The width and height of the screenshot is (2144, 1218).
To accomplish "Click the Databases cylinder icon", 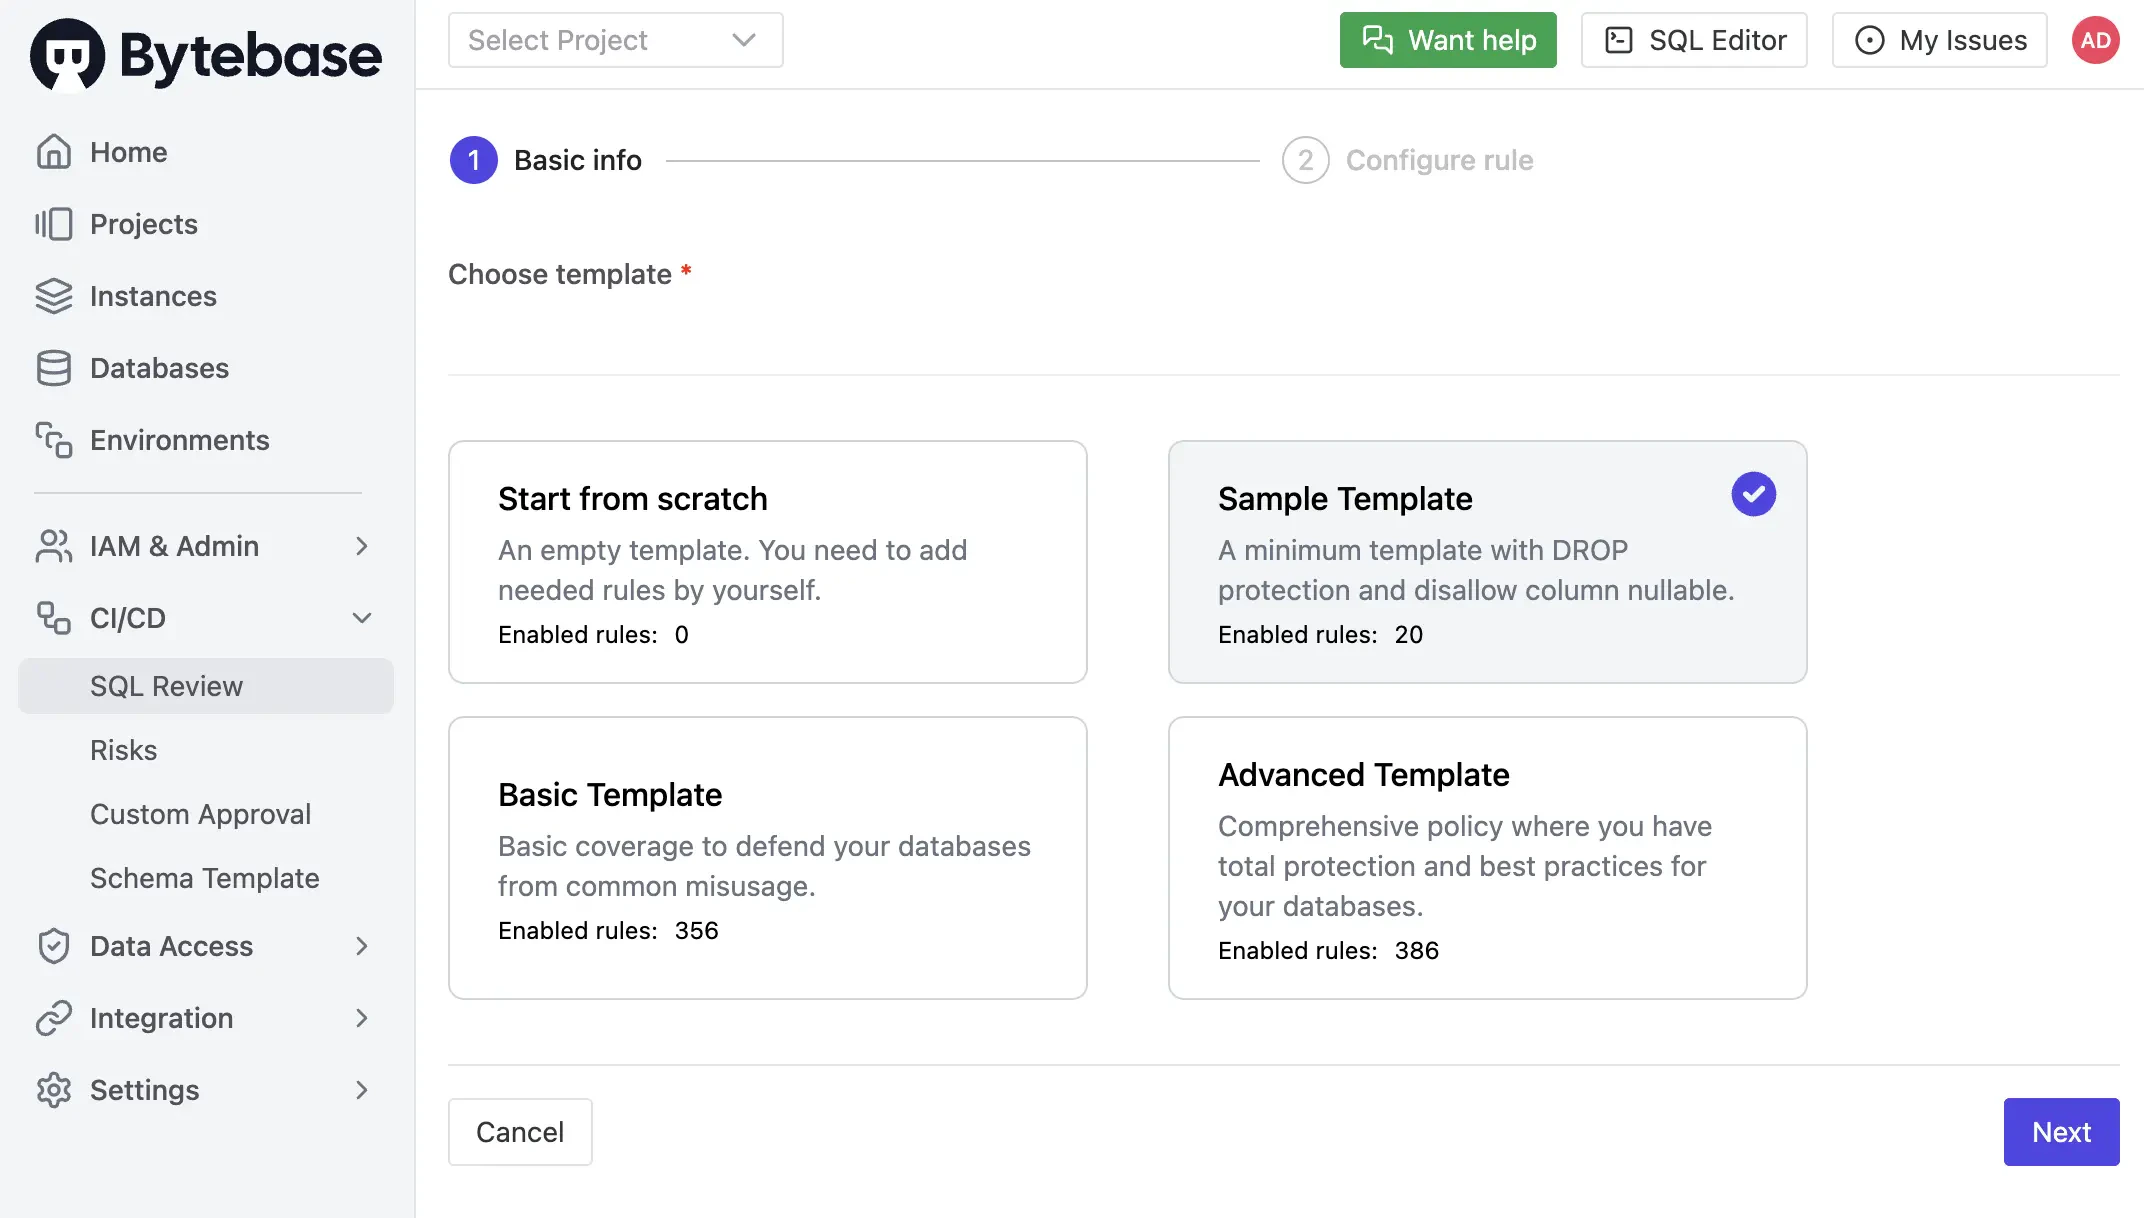I will [54, 368].
